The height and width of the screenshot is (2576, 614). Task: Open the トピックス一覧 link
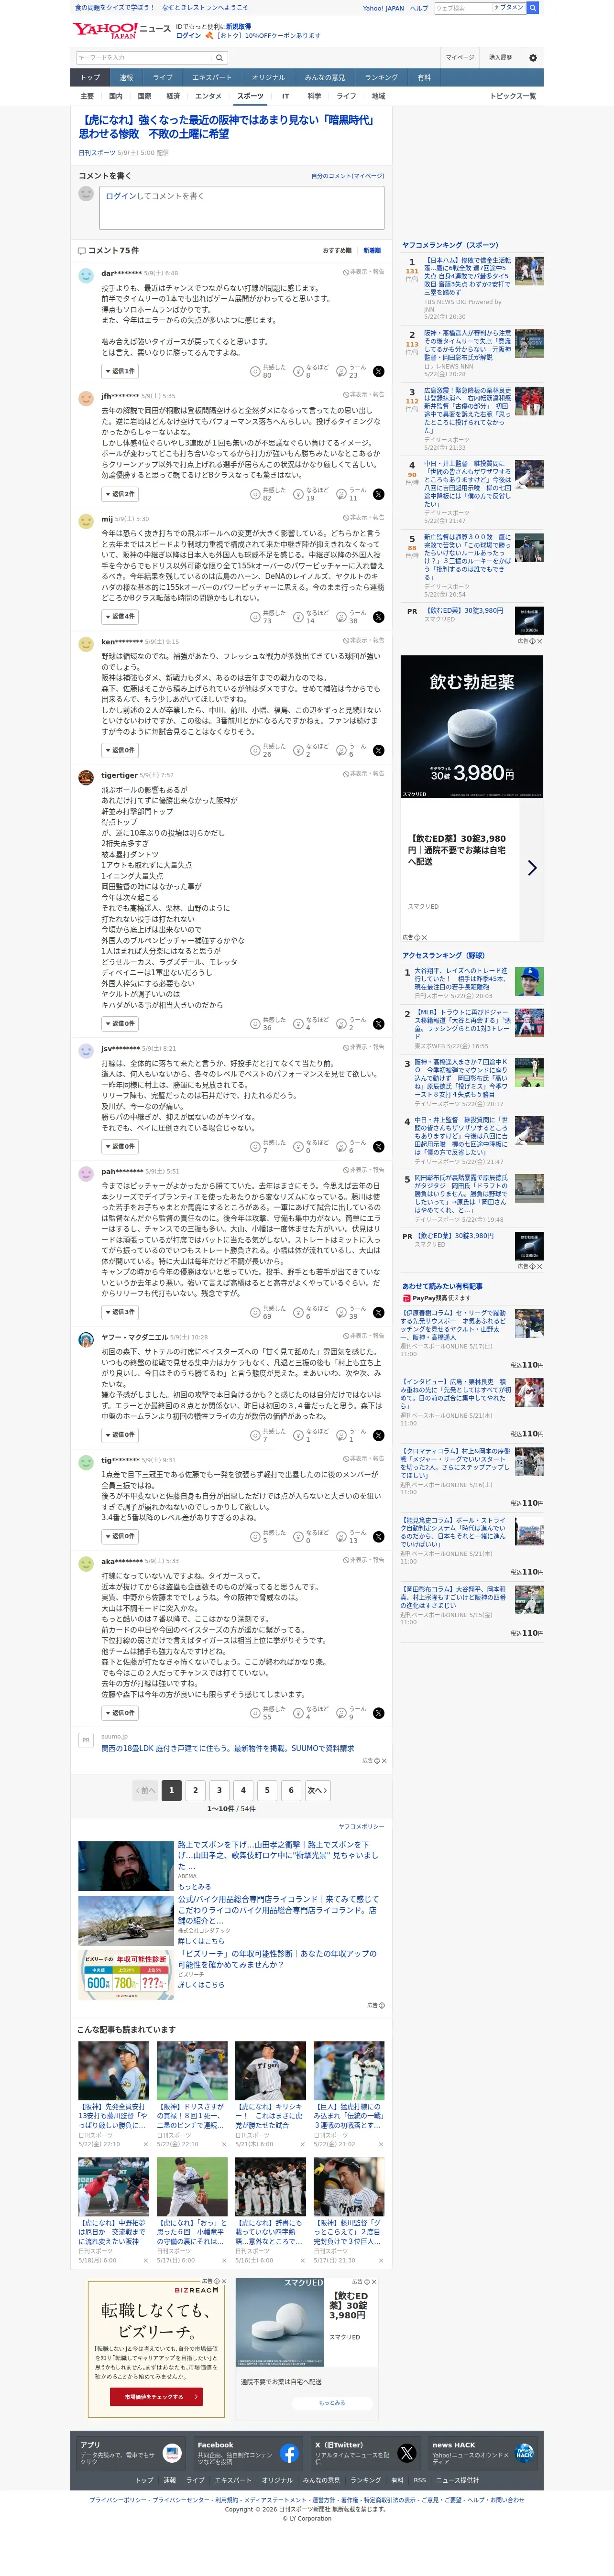(x=513, y=96)
